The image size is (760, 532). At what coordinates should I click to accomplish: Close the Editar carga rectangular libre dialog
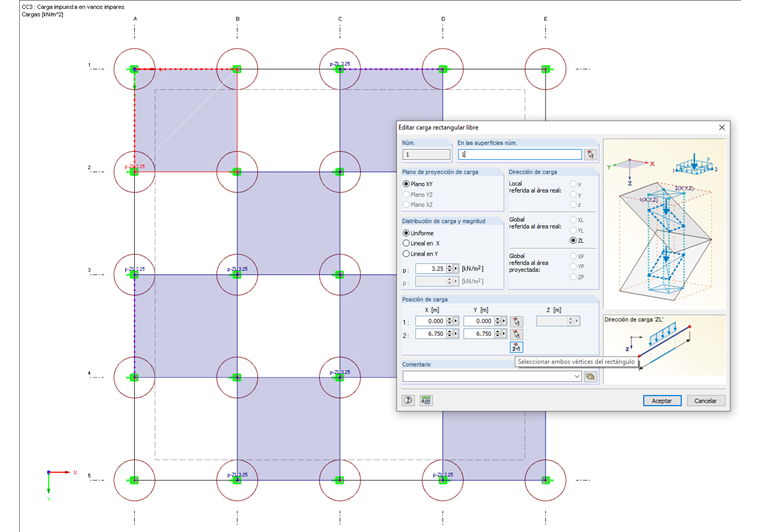pyautogui.click(x=722, y=127)
